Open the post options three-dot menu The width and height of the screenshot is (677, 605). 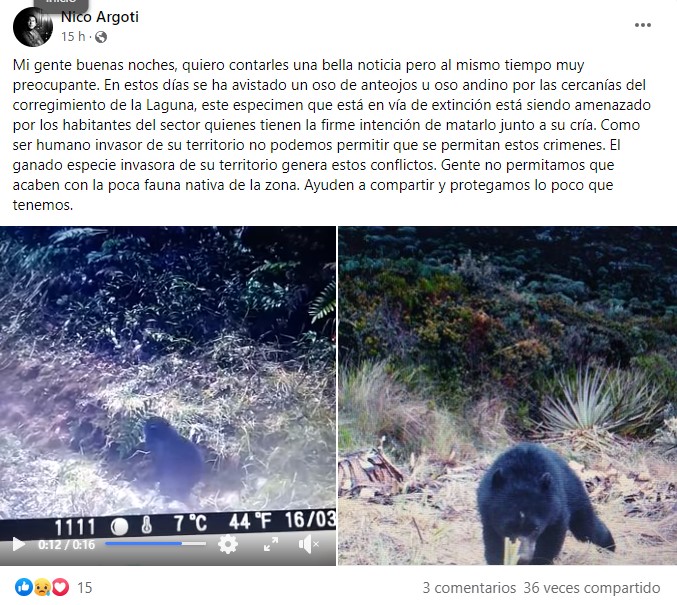[642, 25]
